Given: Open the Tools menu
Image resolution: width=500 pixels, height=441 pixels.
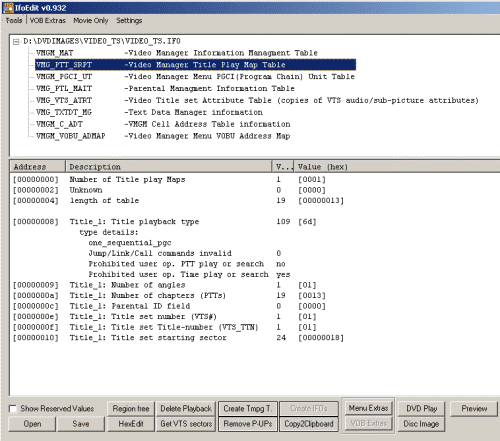Looking at the screenshot, I should click(x=14, y=21).
